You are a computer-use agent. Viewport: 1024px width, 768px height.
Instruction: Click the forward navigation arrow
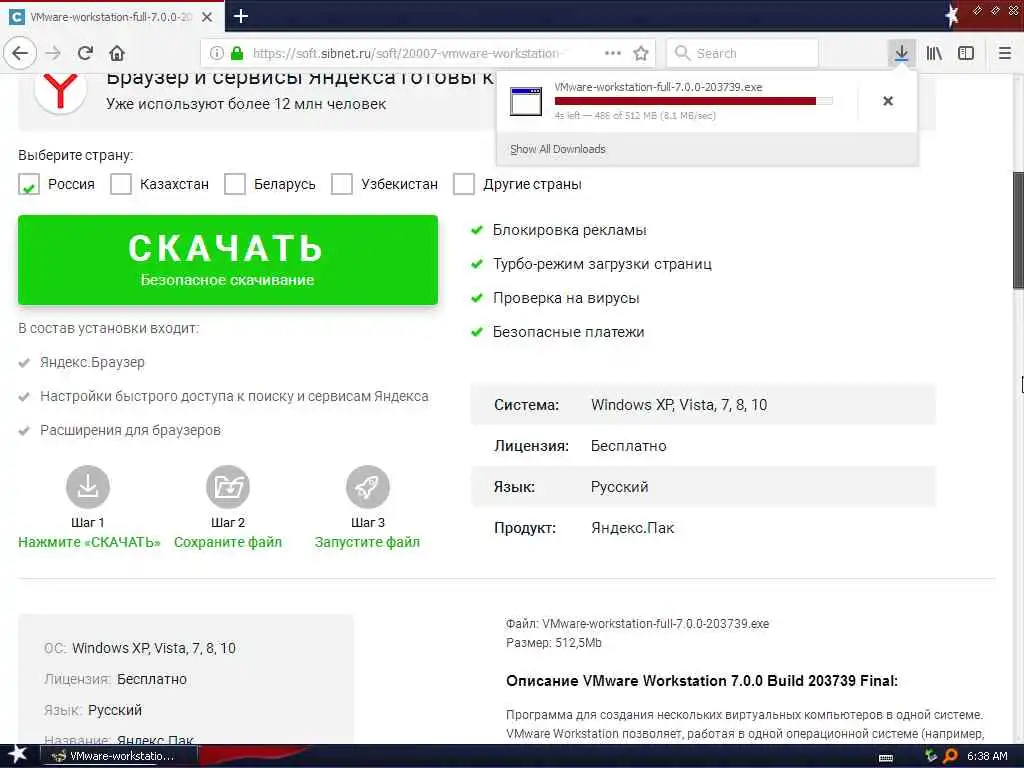(x=54, y=53)
